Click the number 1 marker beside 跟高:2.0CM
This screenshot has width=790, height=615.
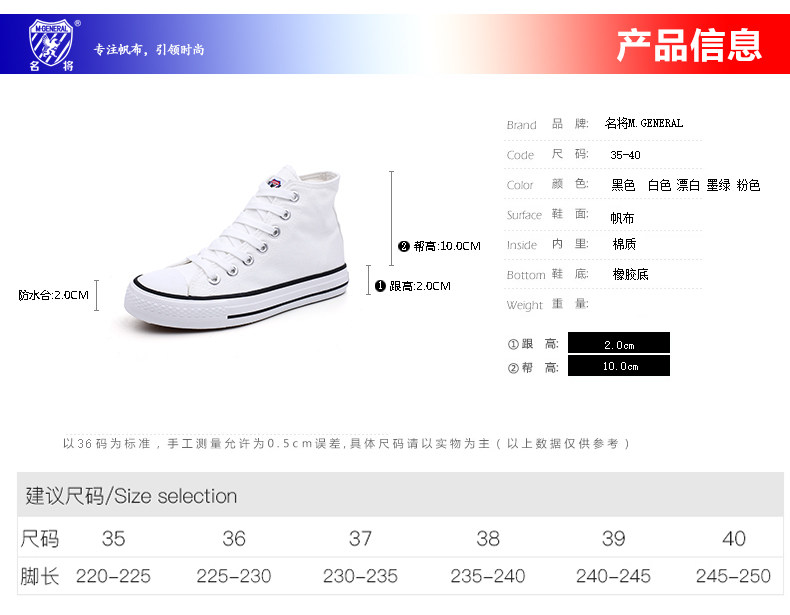coord(380,286)
